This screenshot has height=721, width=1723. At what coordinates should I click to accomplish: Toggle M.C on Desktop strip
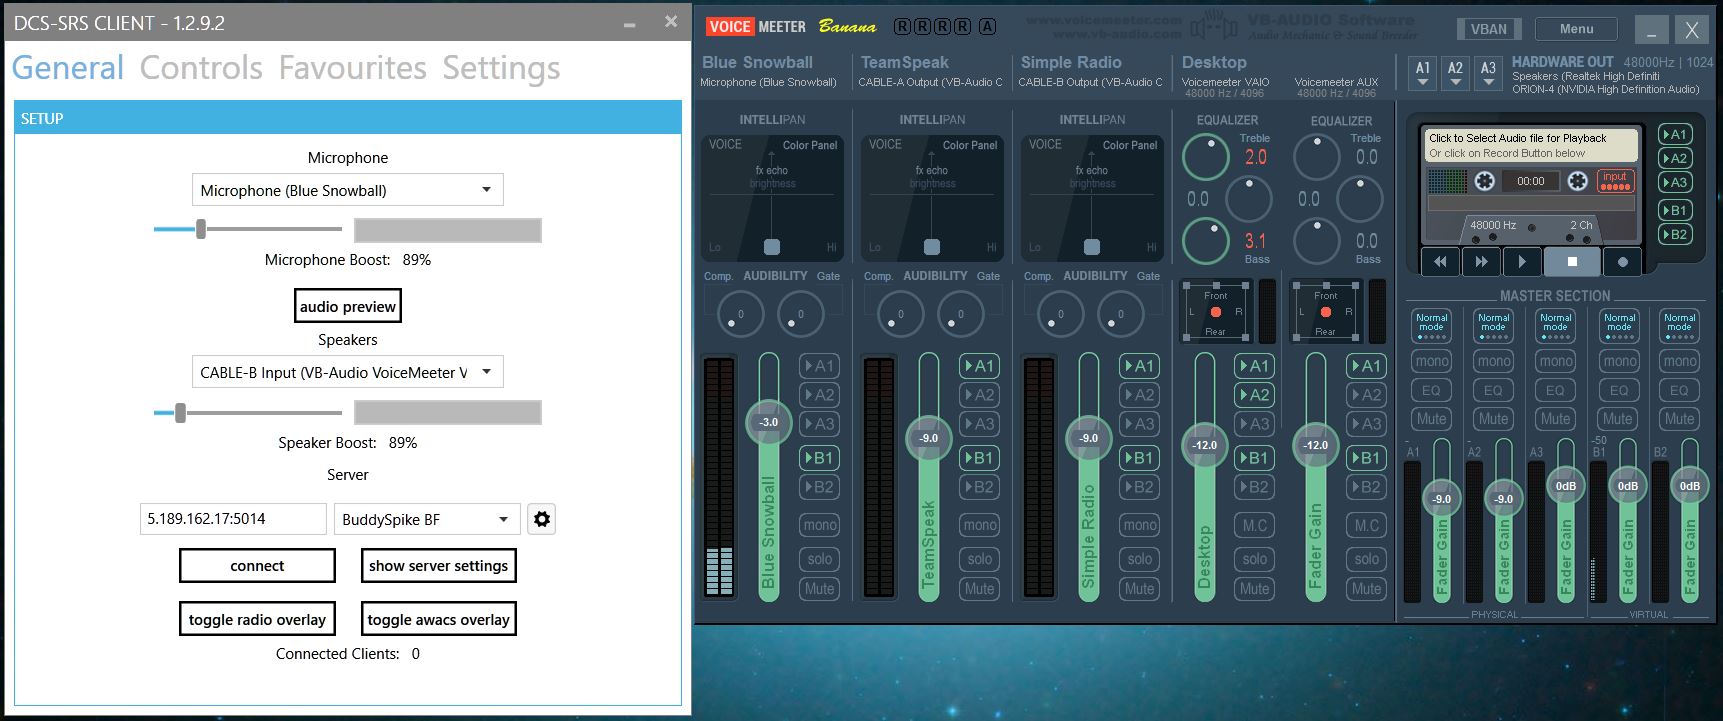click(1254, 525)
